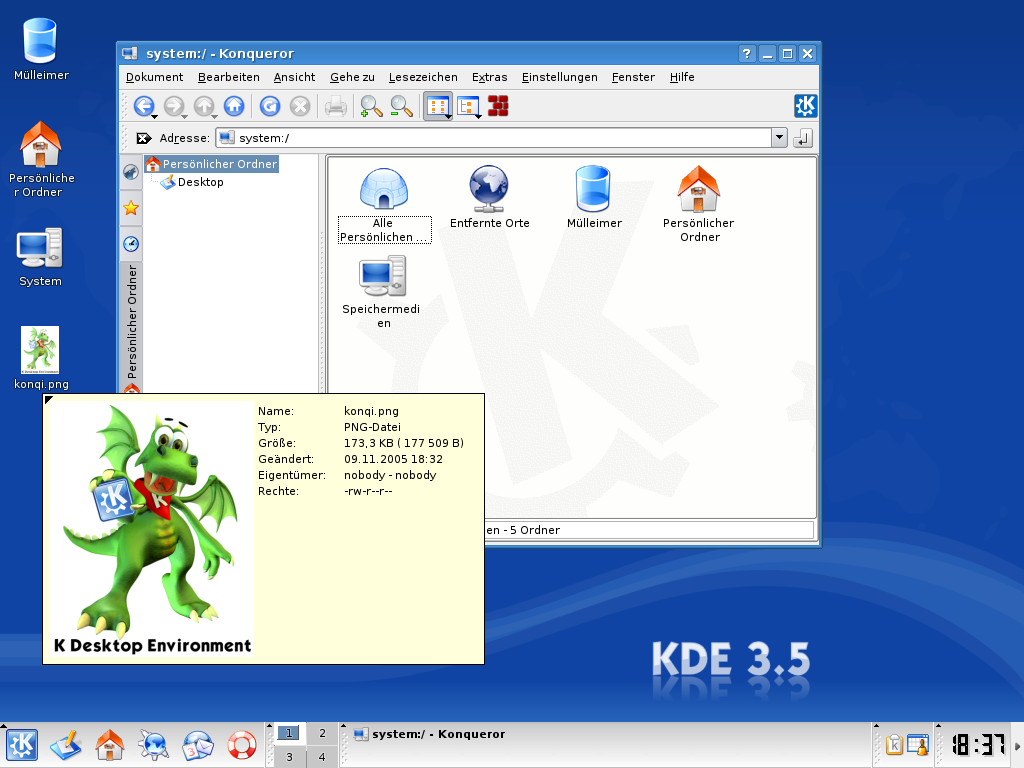
Task: Launch Kontact mail icon in panel
Action: [197, 744]
